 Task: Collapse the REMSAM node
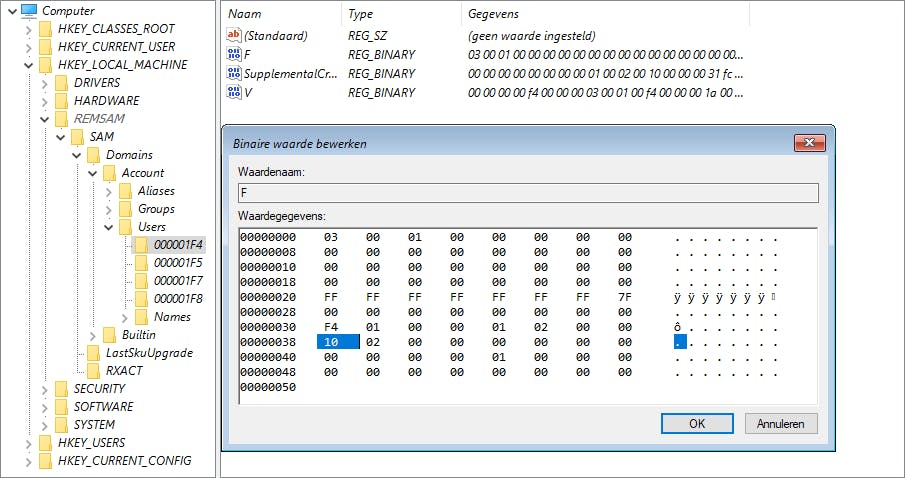(45, 119)
